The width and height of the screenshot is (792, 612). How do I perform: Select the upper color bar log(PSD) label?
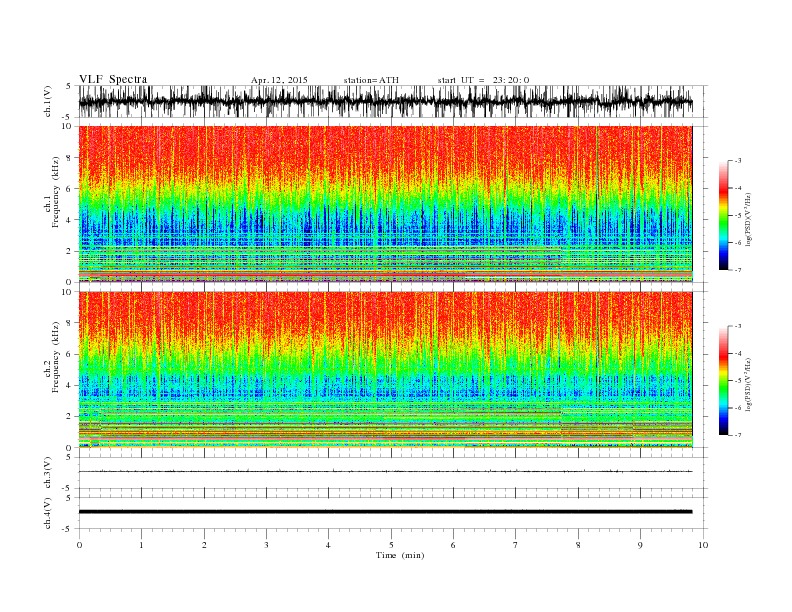click(x=749, y=219)
